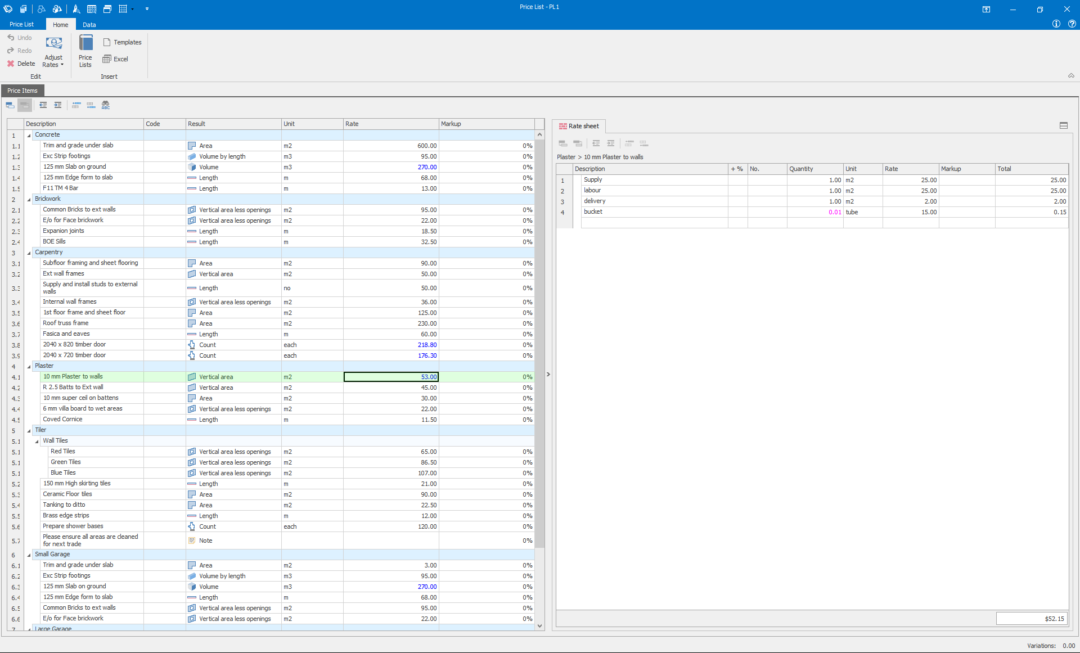
Task: Click the collapse rows icon in Price Items toolbar
Action: 58,104
